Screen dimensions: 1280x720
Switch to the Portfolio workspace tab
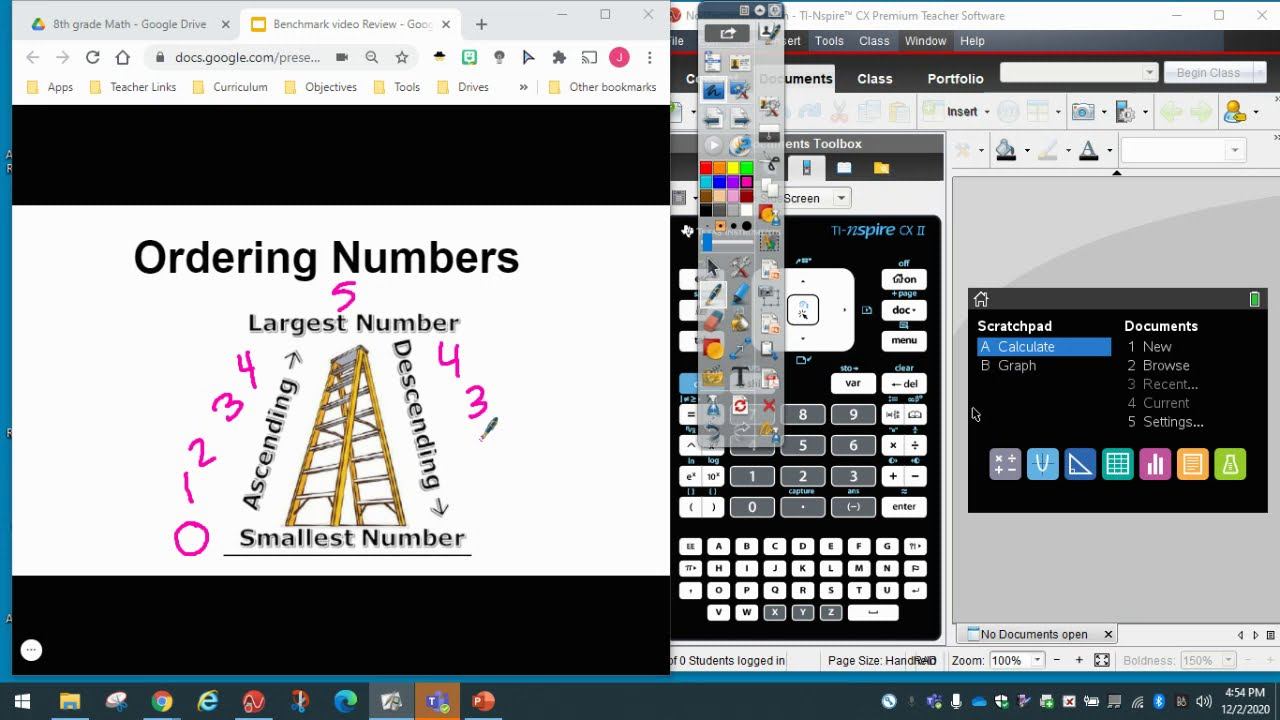[x=955, y=78]
